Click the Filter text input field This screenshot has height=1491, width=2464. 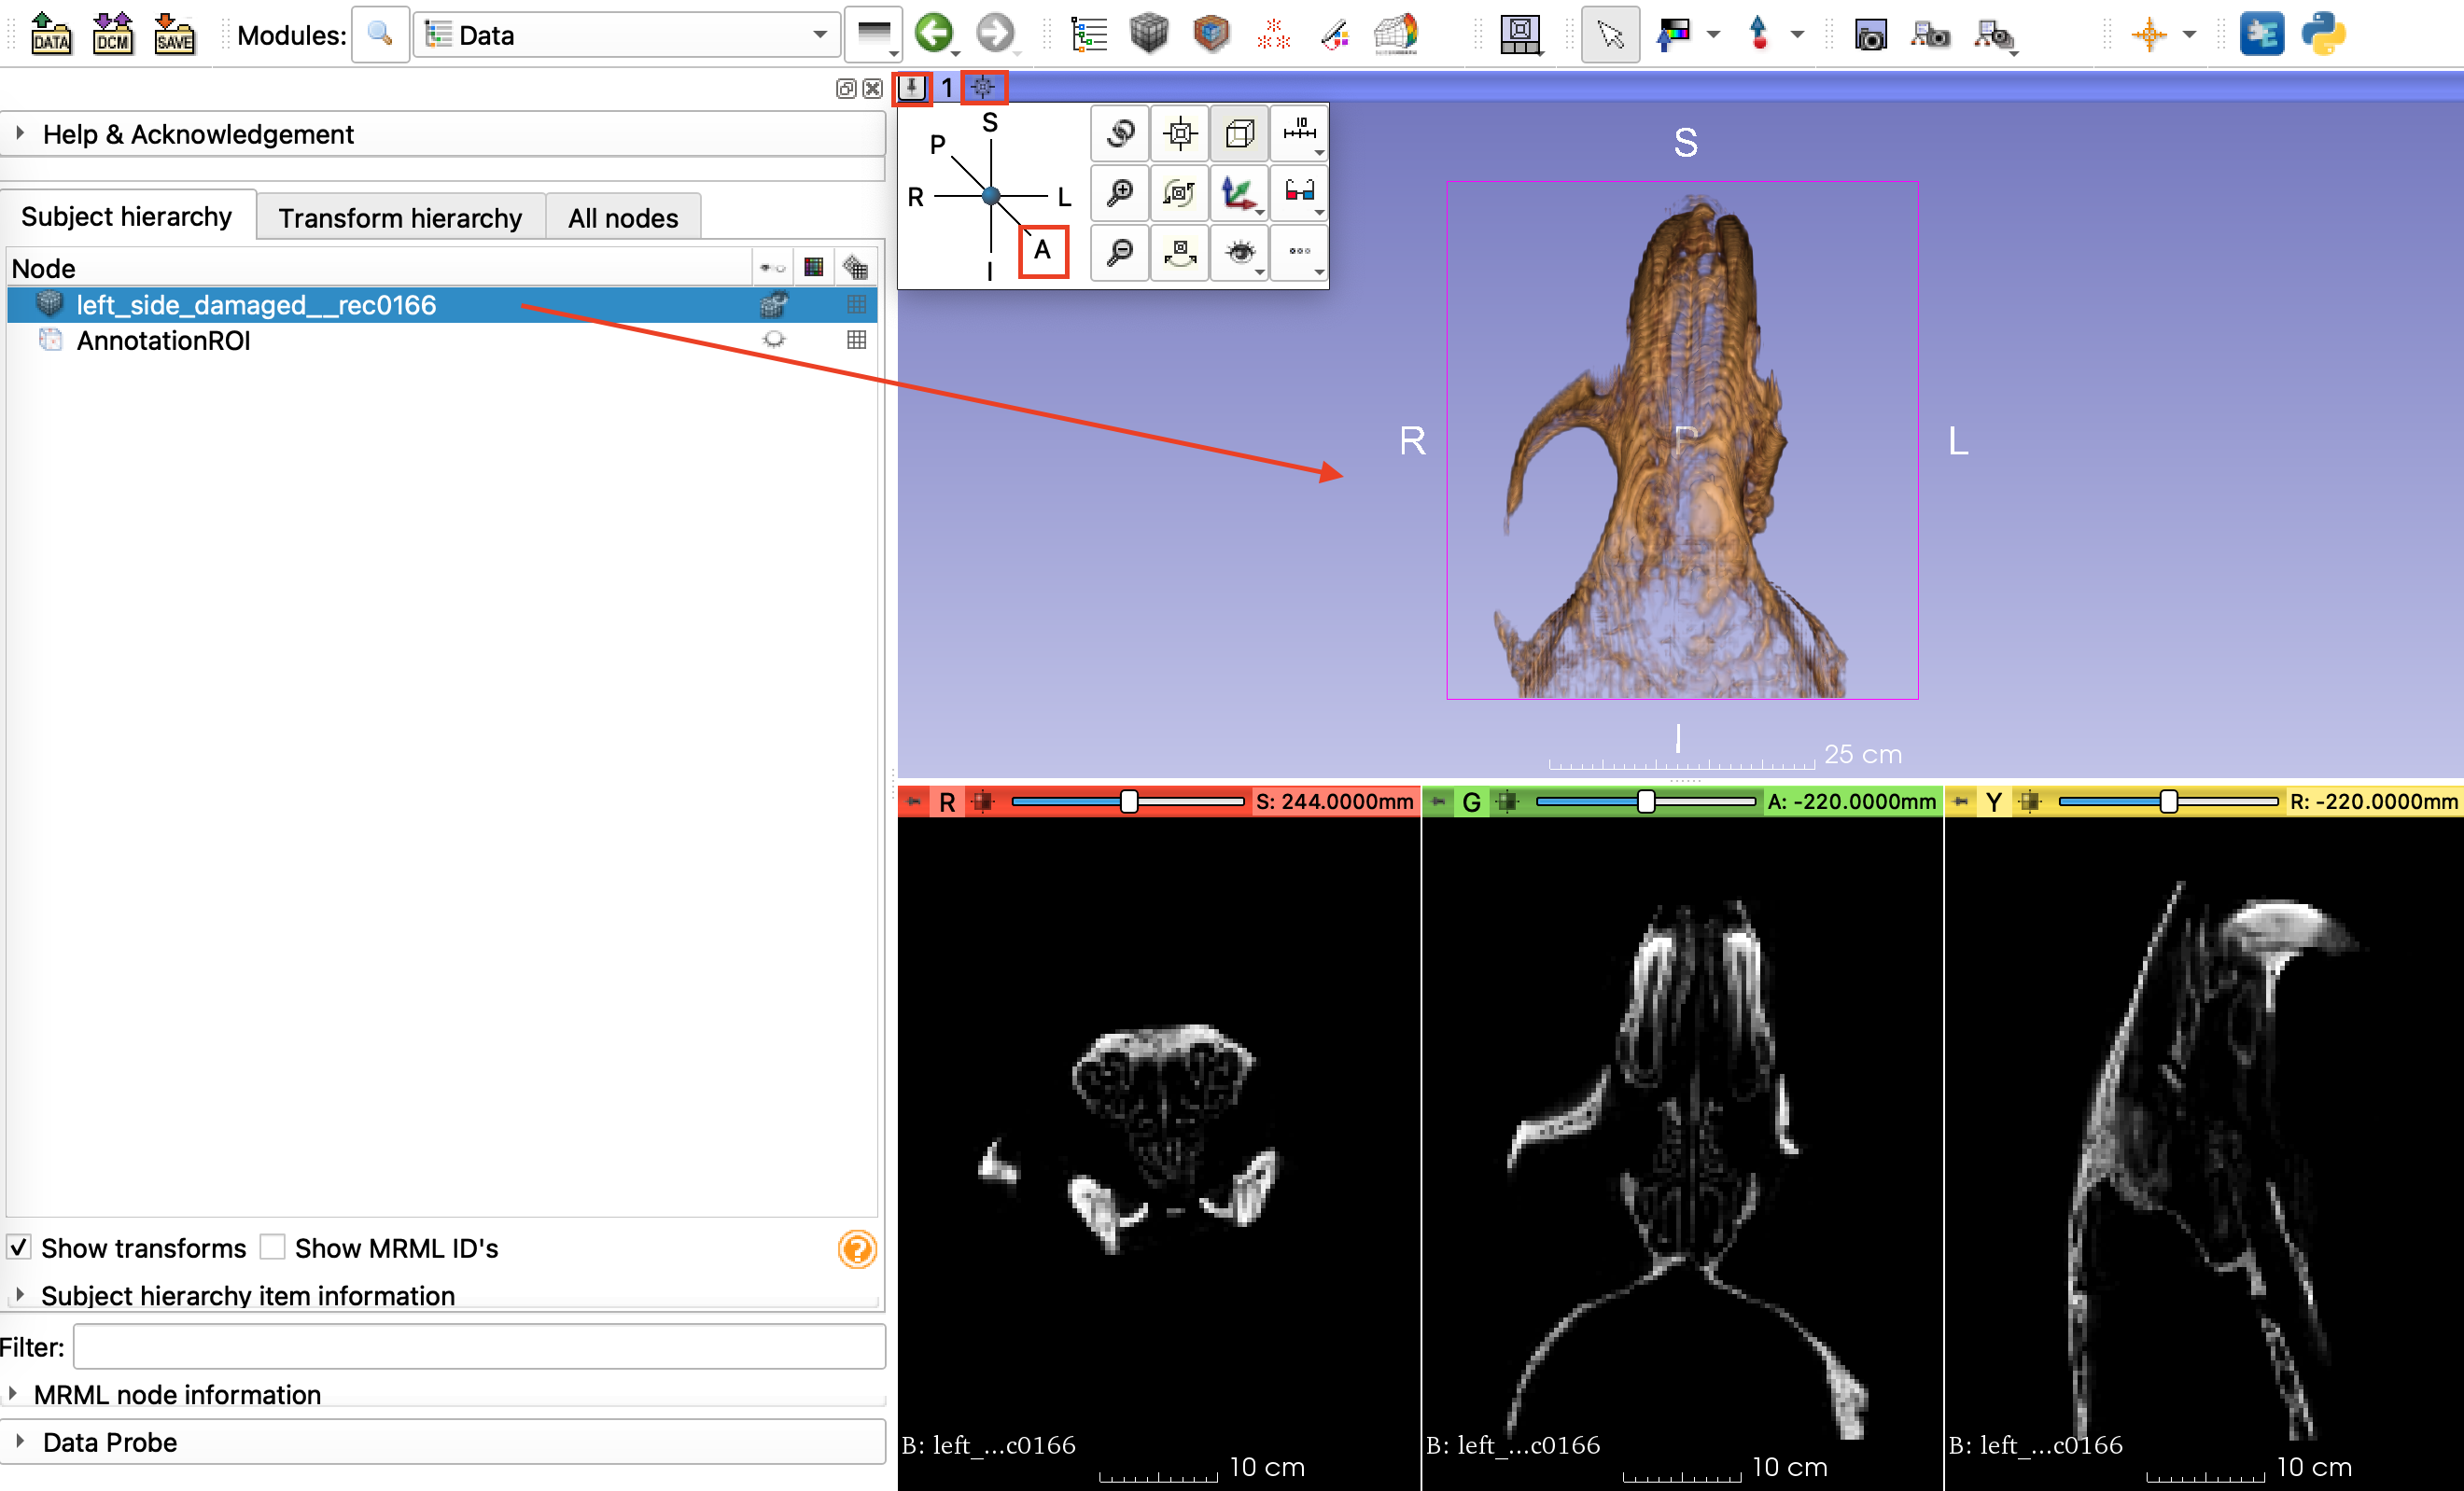click(x=479, y=1347)
